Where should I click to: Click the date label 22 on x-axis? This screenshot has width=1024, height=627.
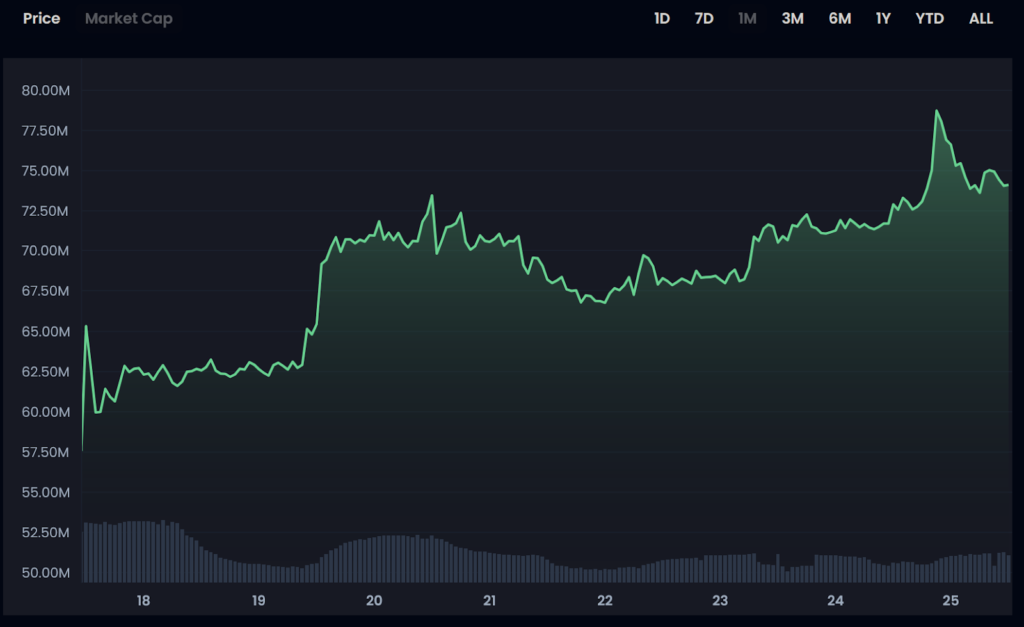tap(604, 601)
